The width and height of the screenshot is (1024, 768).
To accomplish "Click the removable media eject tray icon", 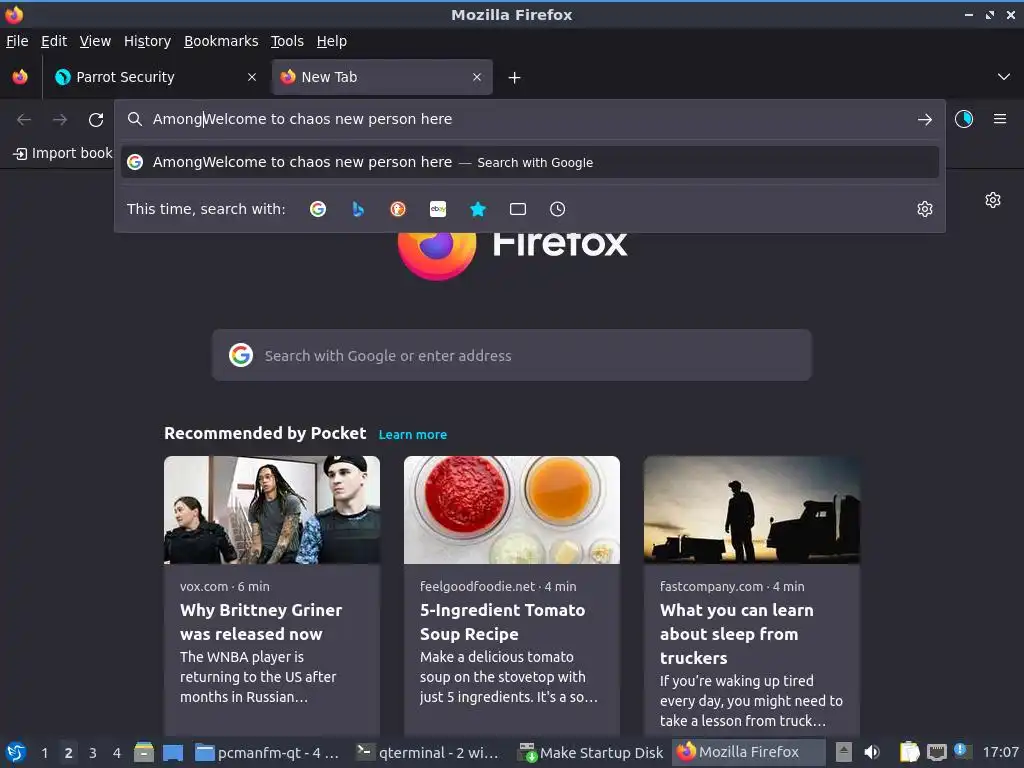I will (844, 752).
